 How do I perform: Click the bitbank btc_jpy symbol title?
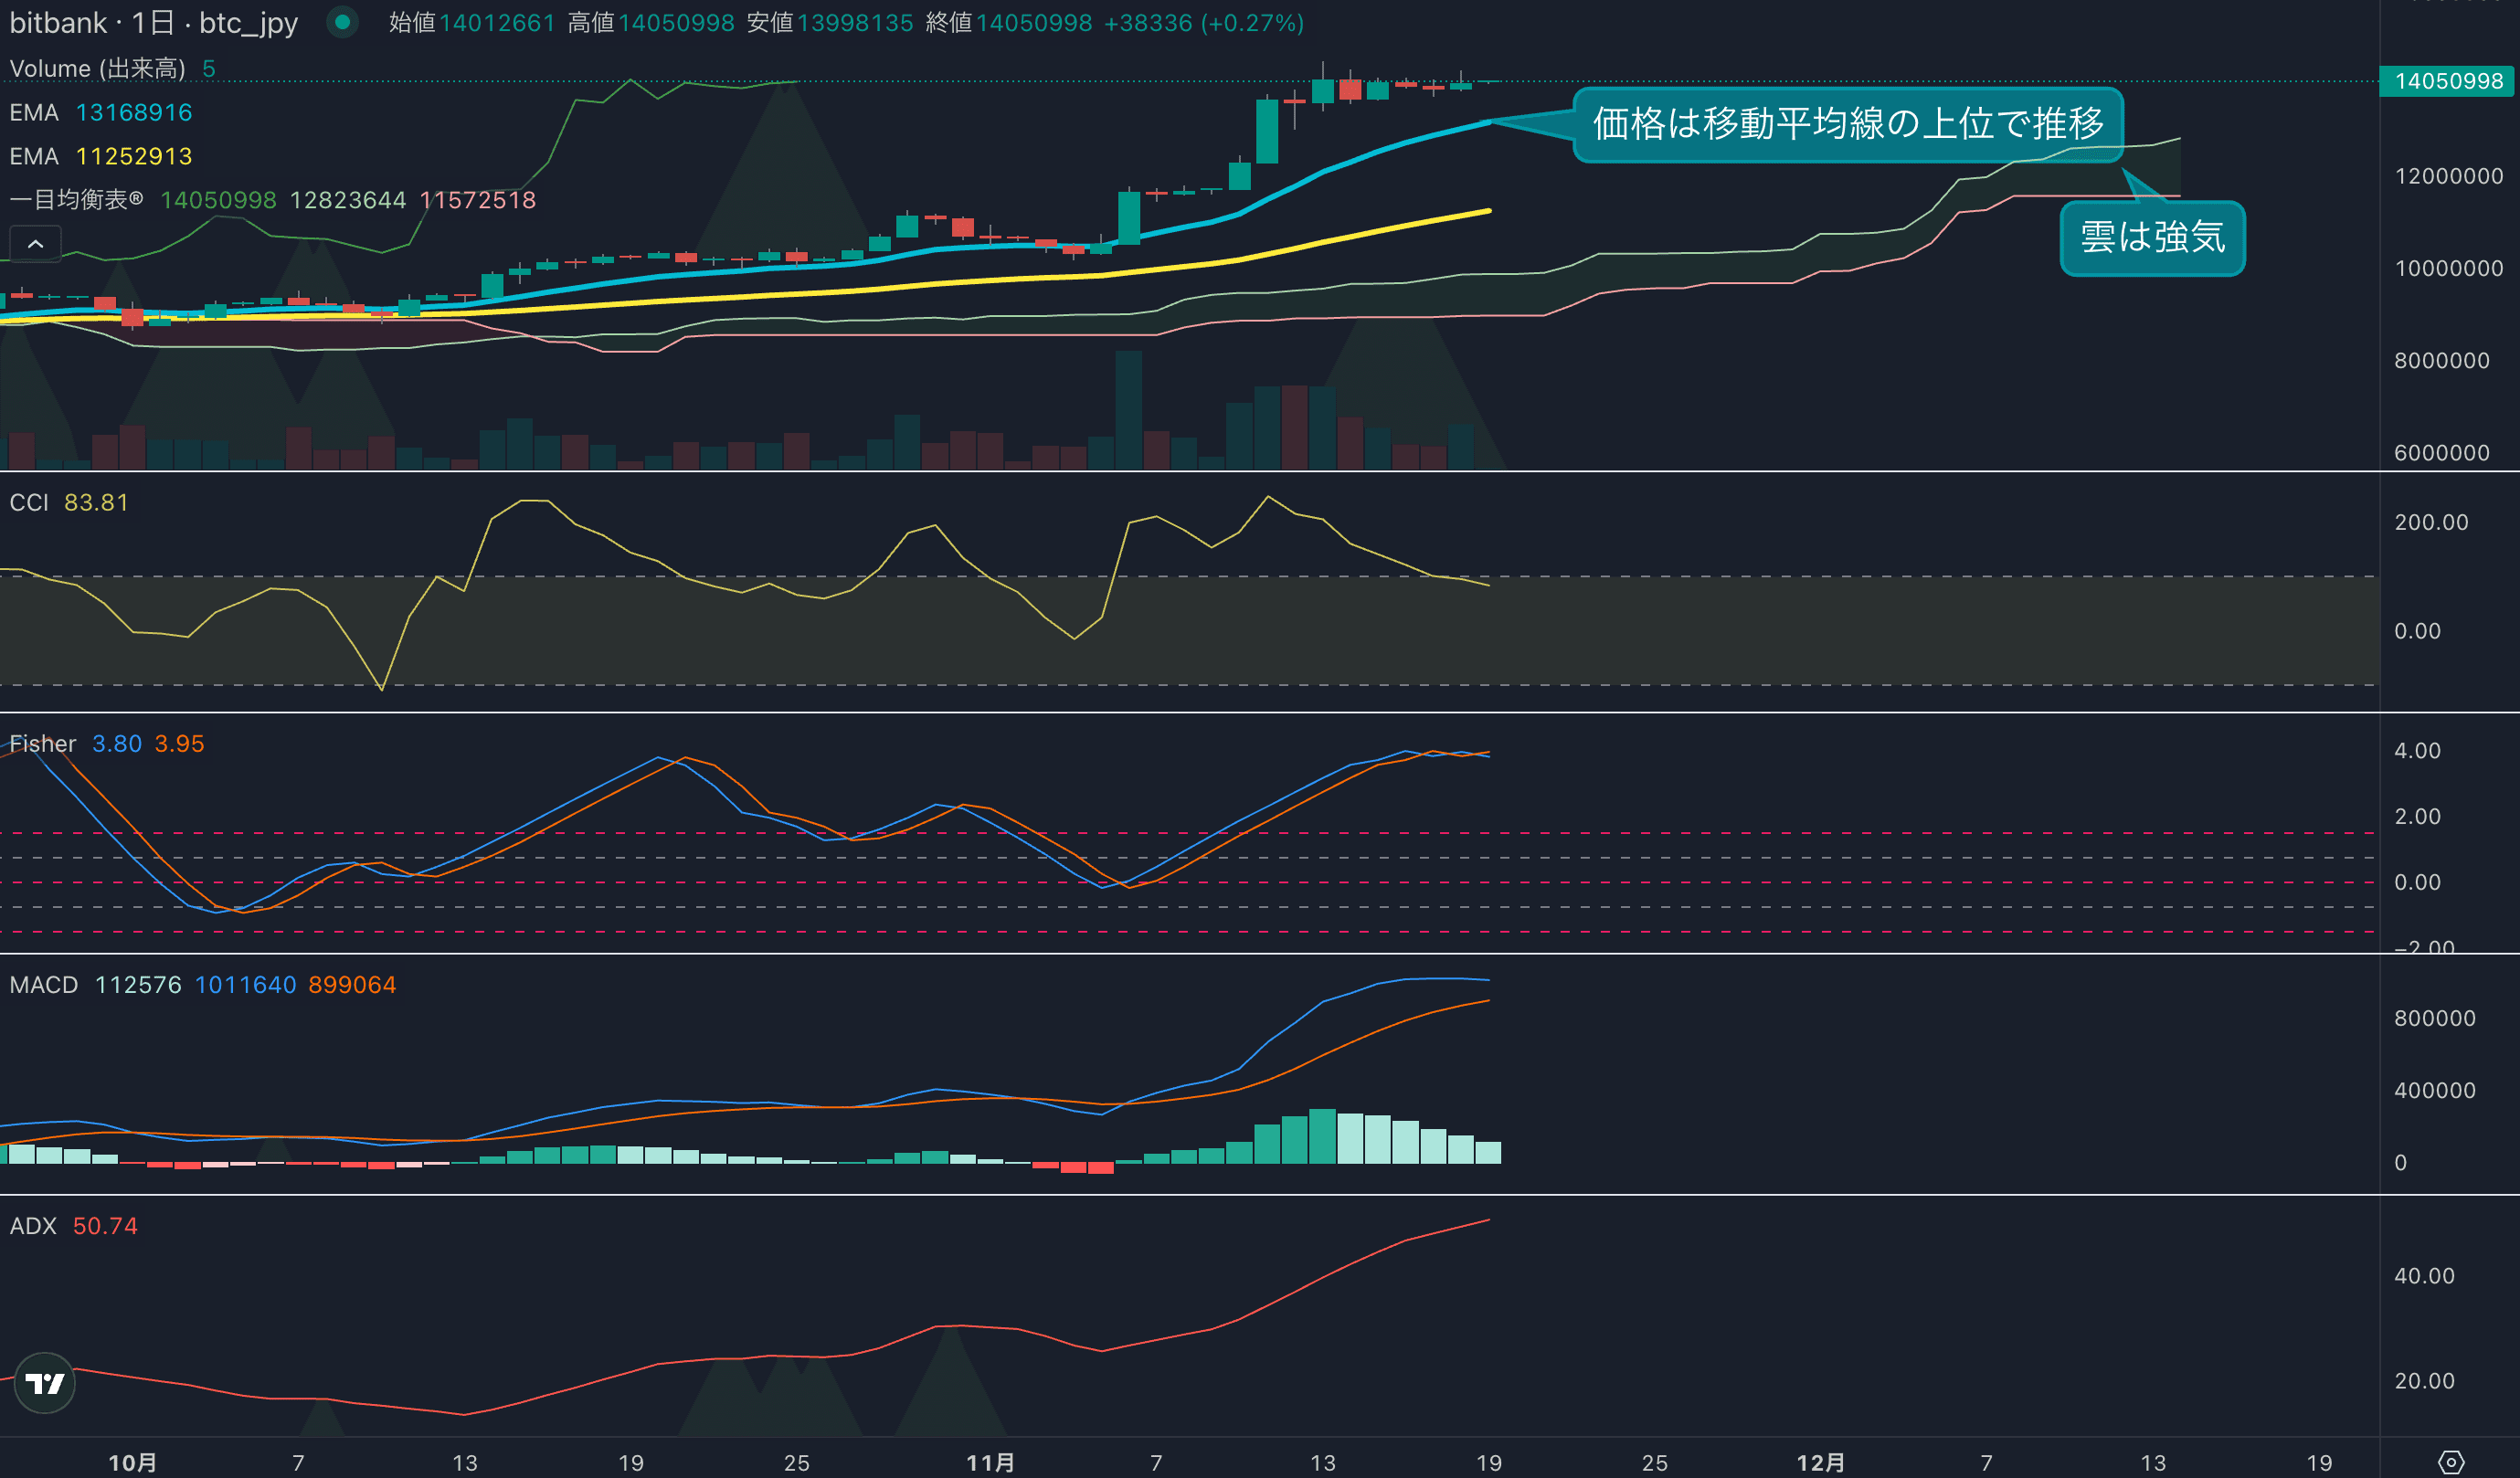[153, 22]
